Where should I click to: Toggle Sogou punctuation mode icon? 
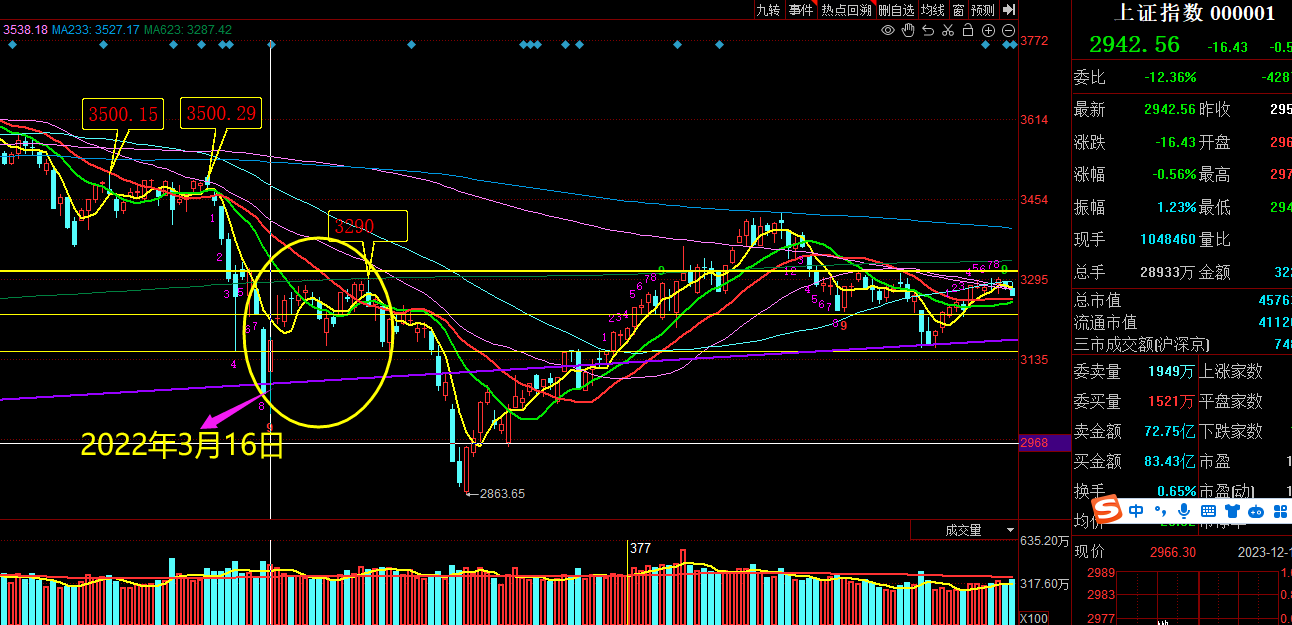coord(1161,511)
